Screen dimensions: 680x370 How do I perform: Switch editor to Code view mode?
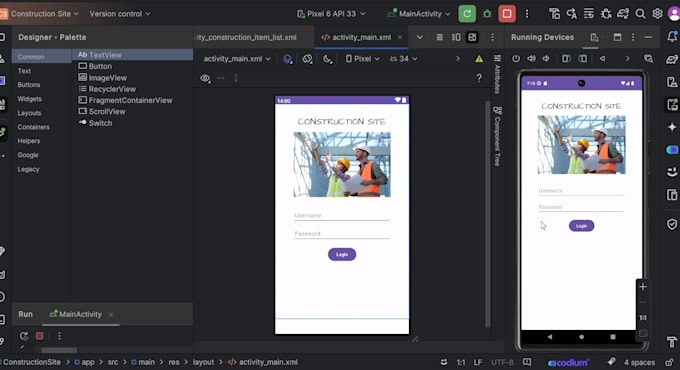click(439, 37)
